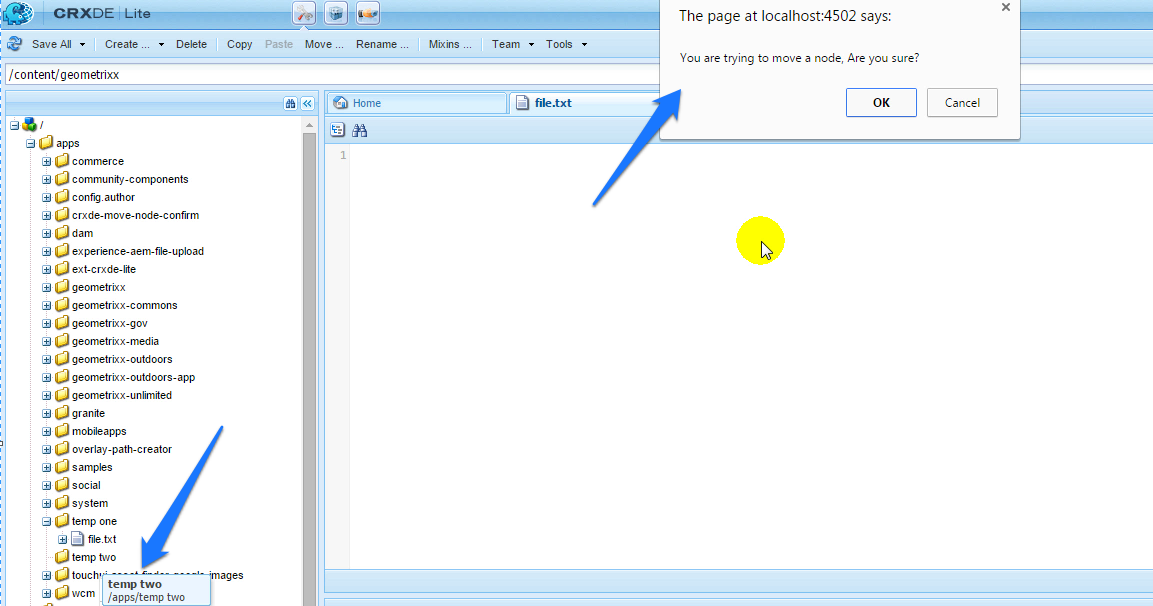
Task: Confirm the move by clicking OK
Action: 880,102
